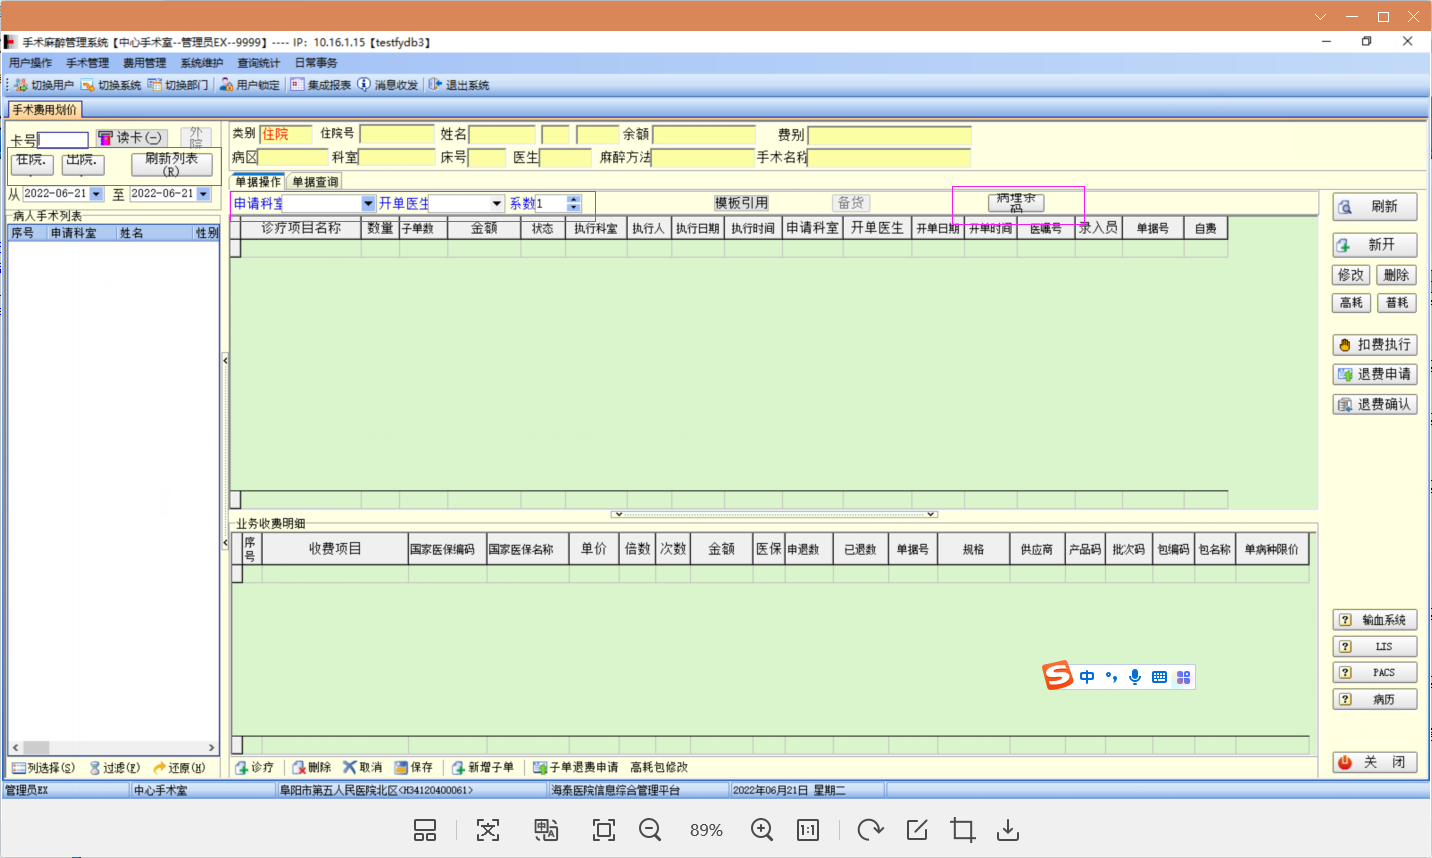1432x858 pixels.
Task: Open the Sogou IME toolbox grid
Action: pyautogui.click(x=1183, y=677)
